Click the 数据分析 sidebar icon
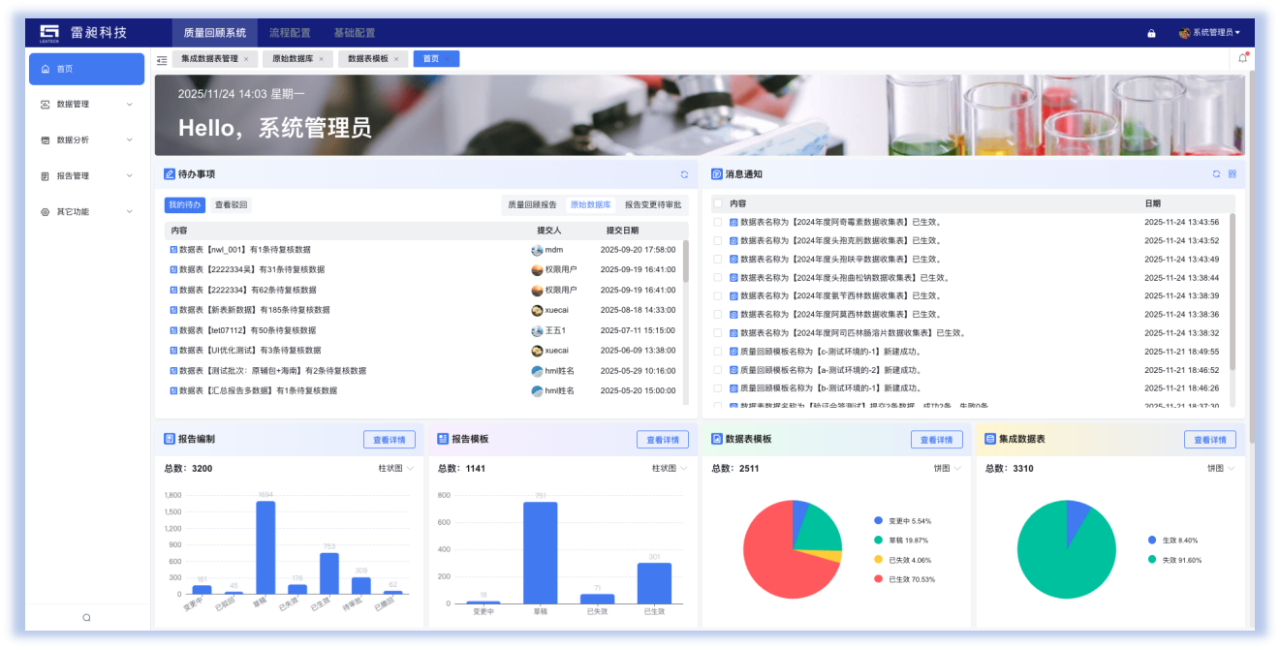 click(x=45, y=140)
